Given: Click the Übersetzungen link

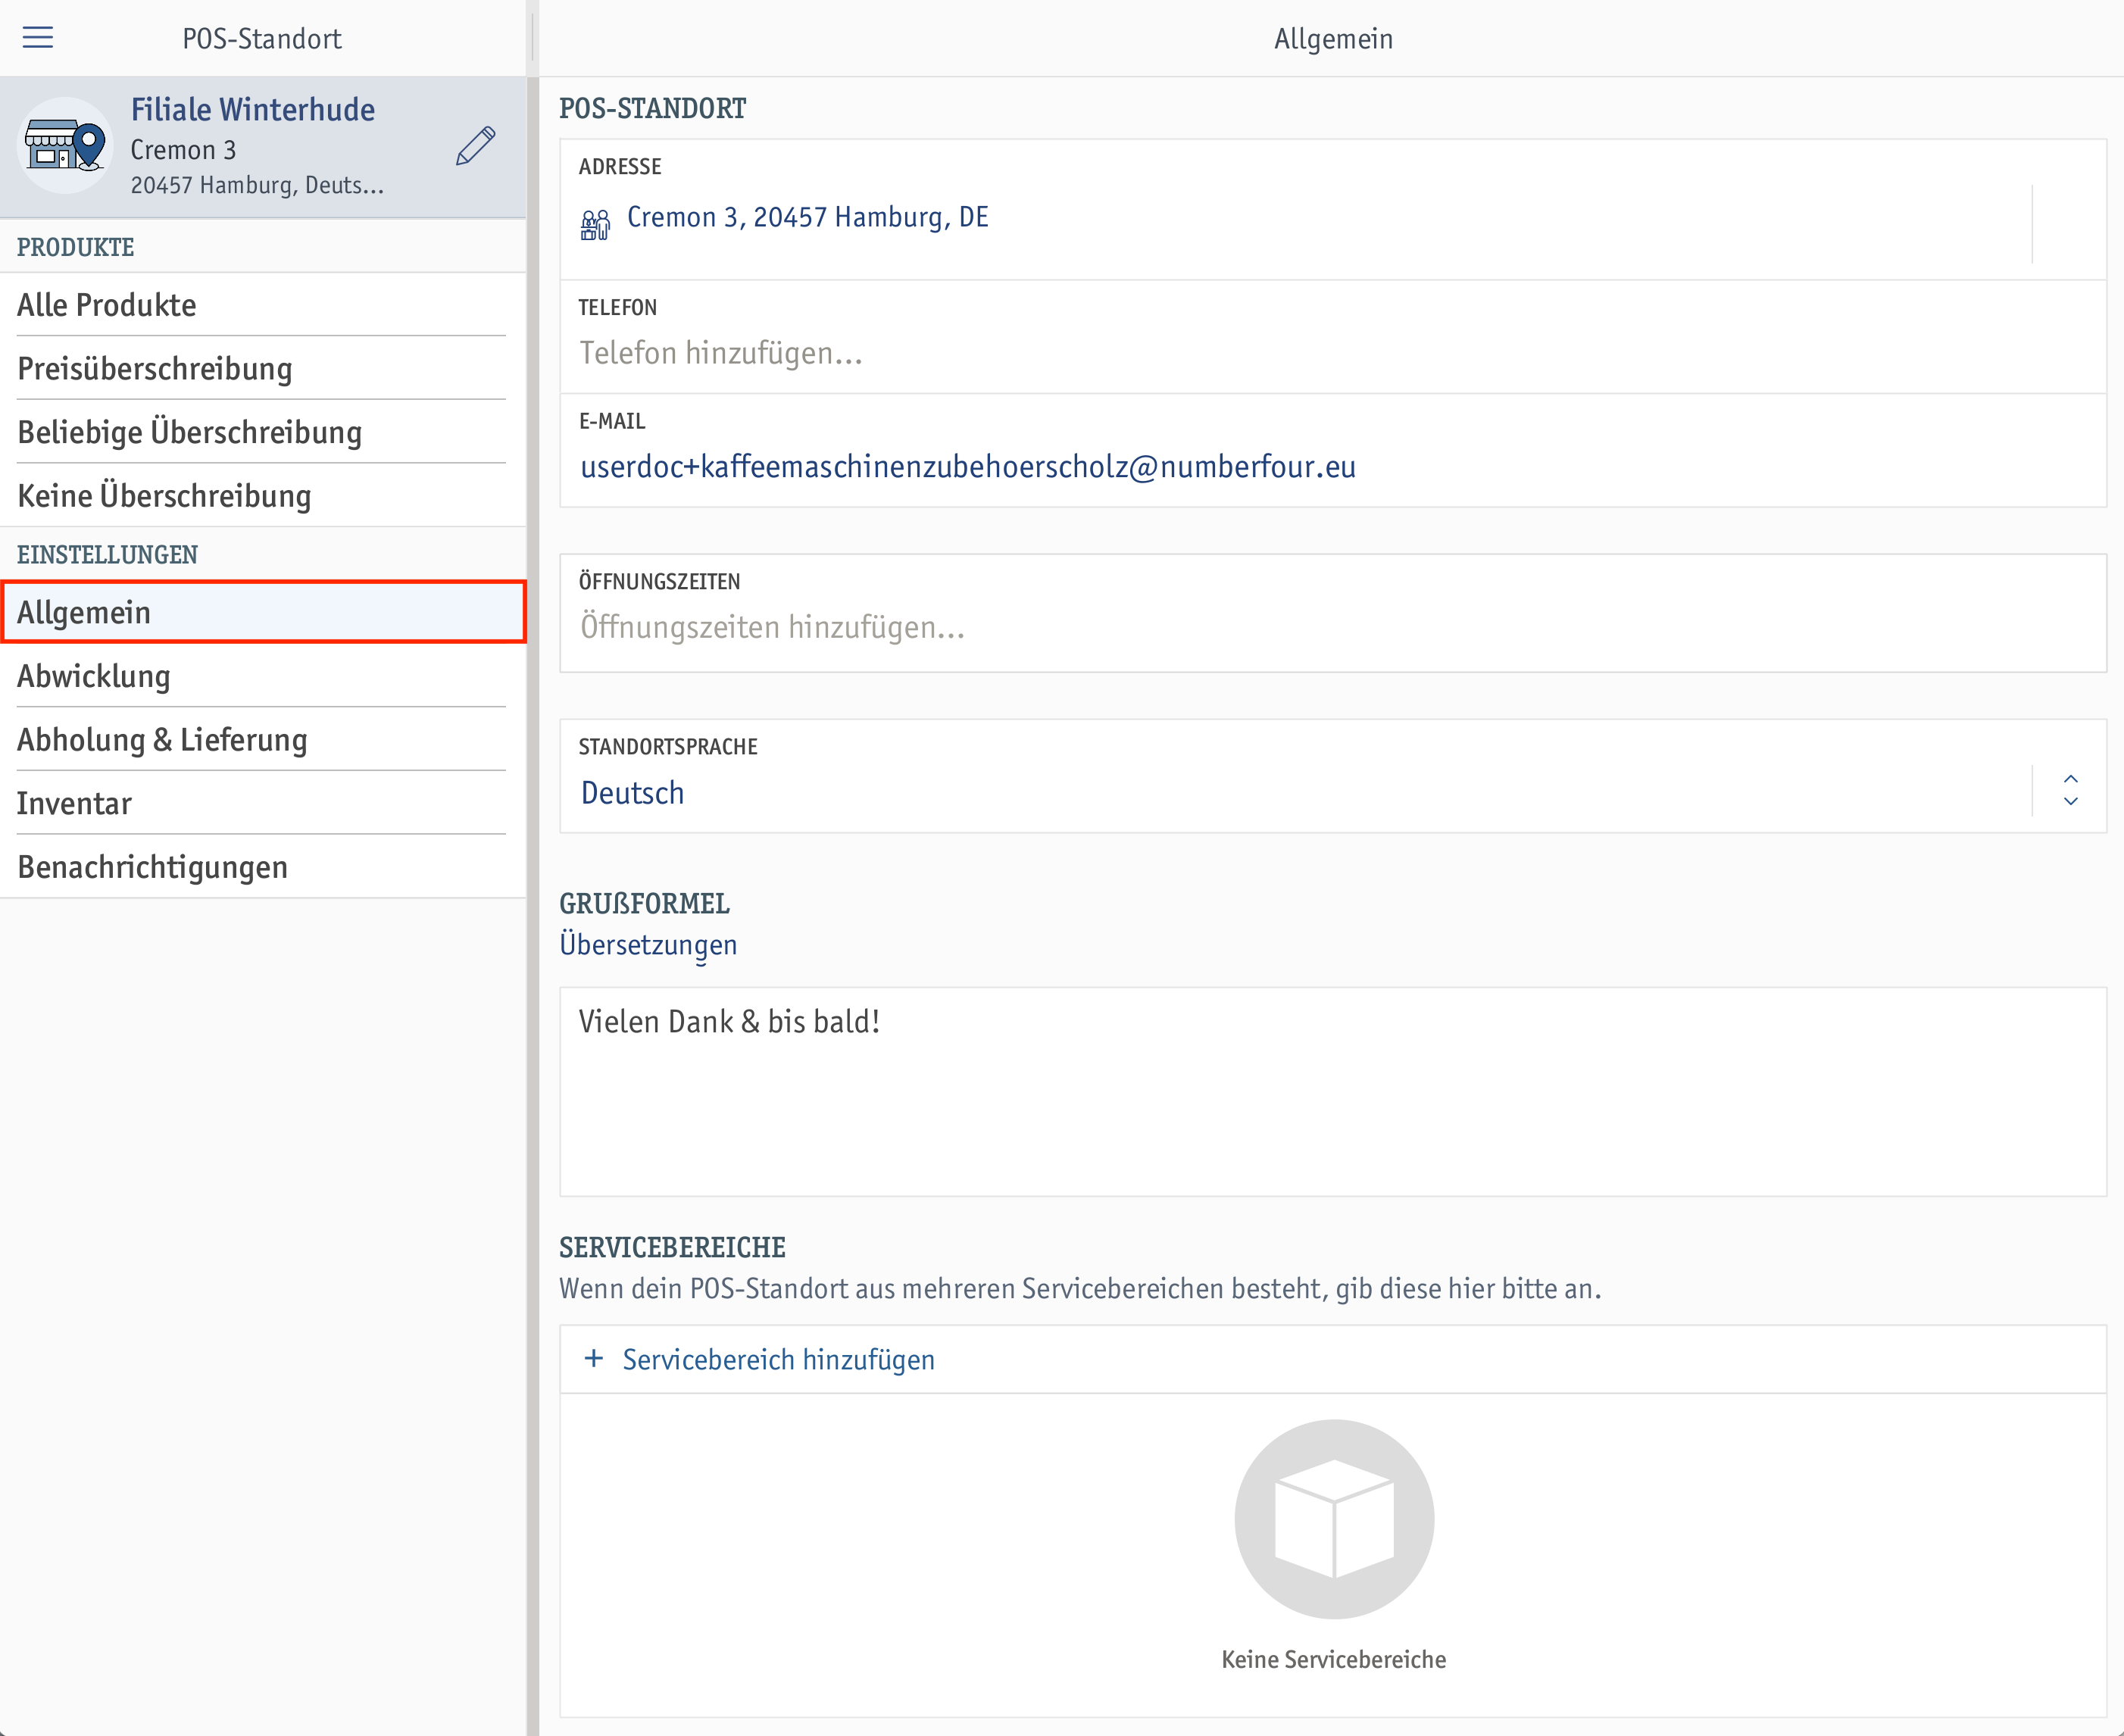Looking at the screenshot, I should pos(648,945).
